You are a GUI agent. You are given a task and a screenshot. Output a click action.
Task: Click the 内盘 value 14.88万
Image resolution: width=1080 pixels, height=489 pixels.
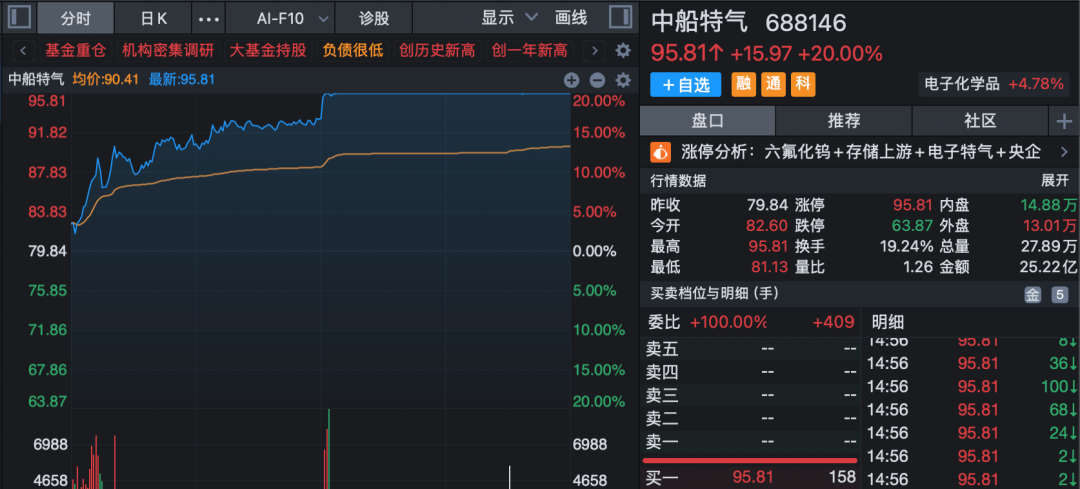[1048, 205]
